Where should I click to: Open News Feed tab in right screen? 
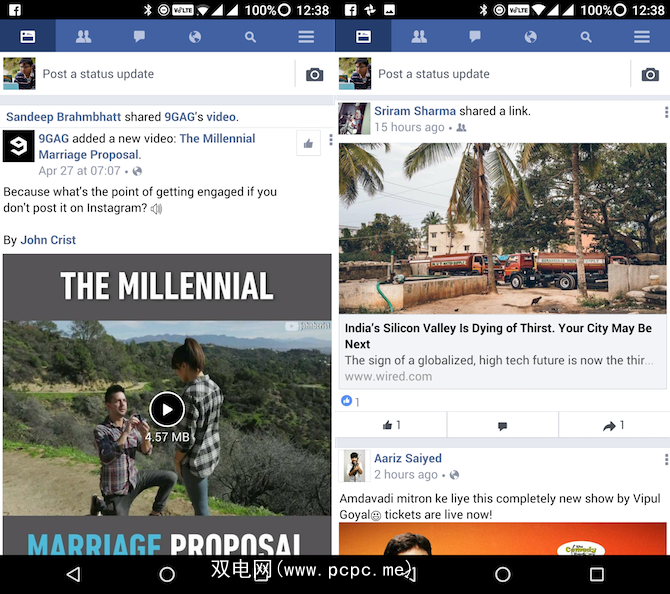click(x=363, y=36)
